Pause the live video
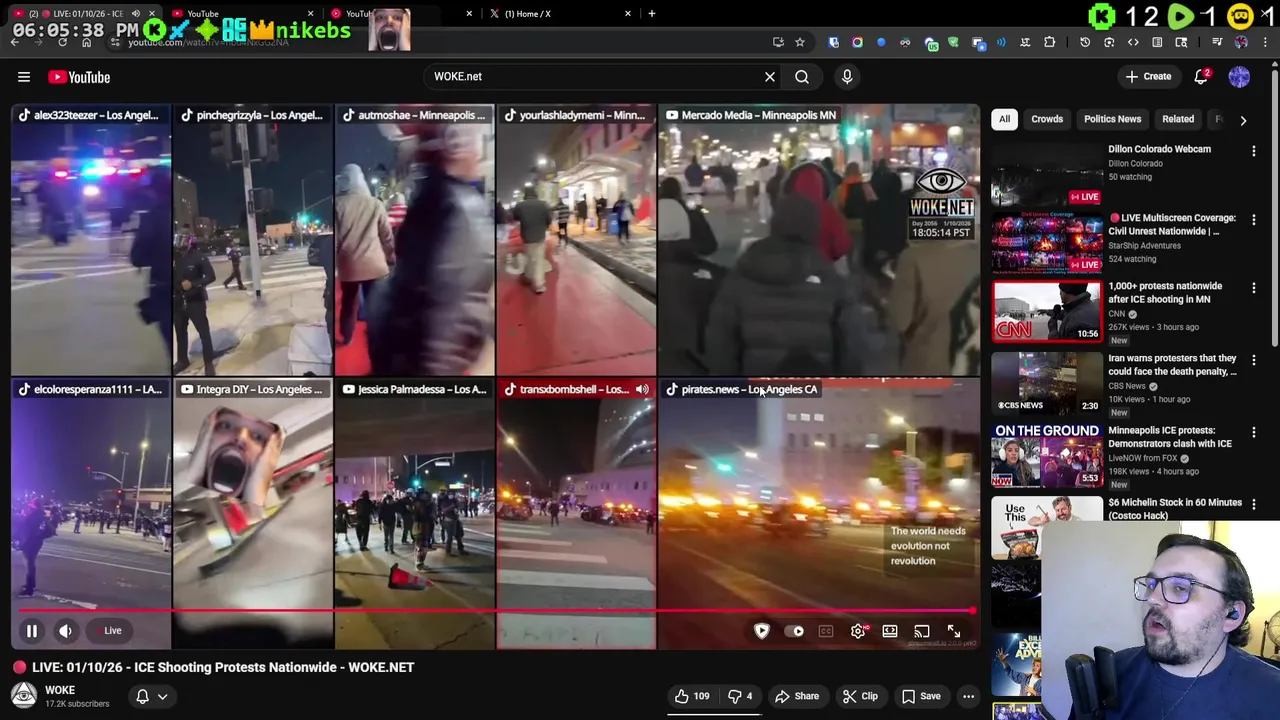This screenshot has height=720, width=1280. pyautogui.click(x=31, y=631)
